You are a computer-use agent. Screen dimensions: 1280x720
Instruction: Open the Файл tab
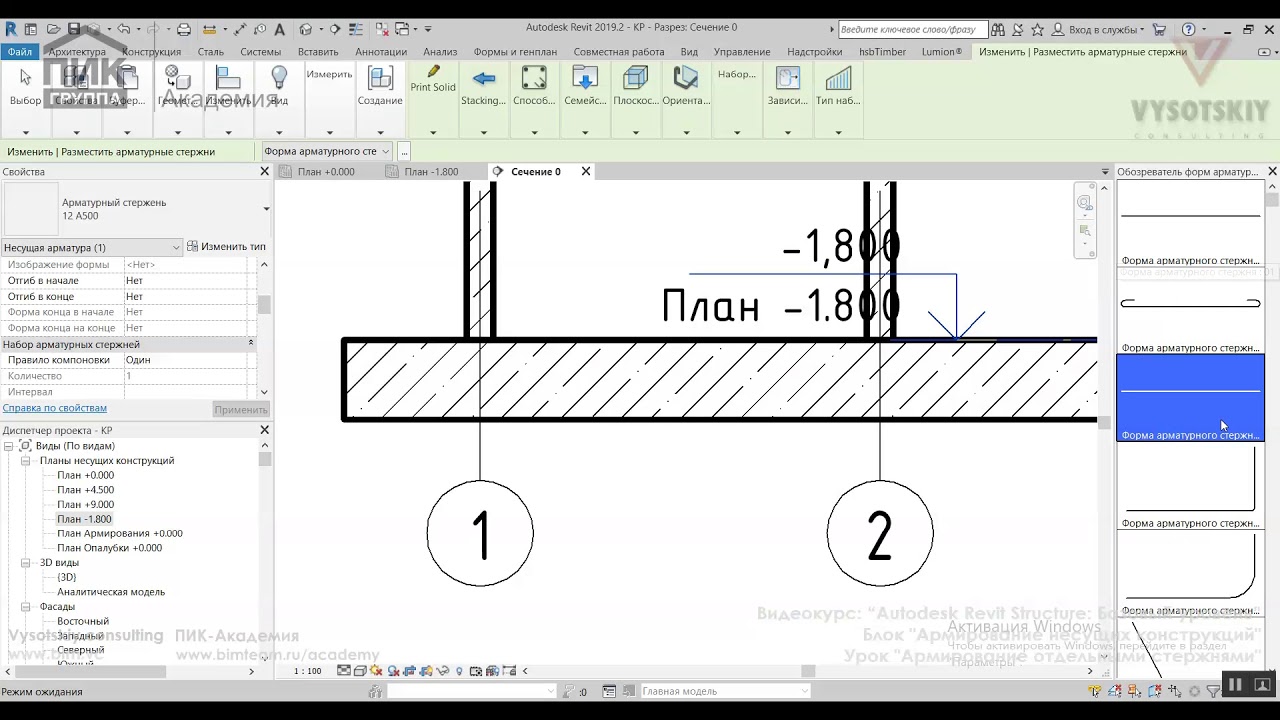click(x=19, y=52)
